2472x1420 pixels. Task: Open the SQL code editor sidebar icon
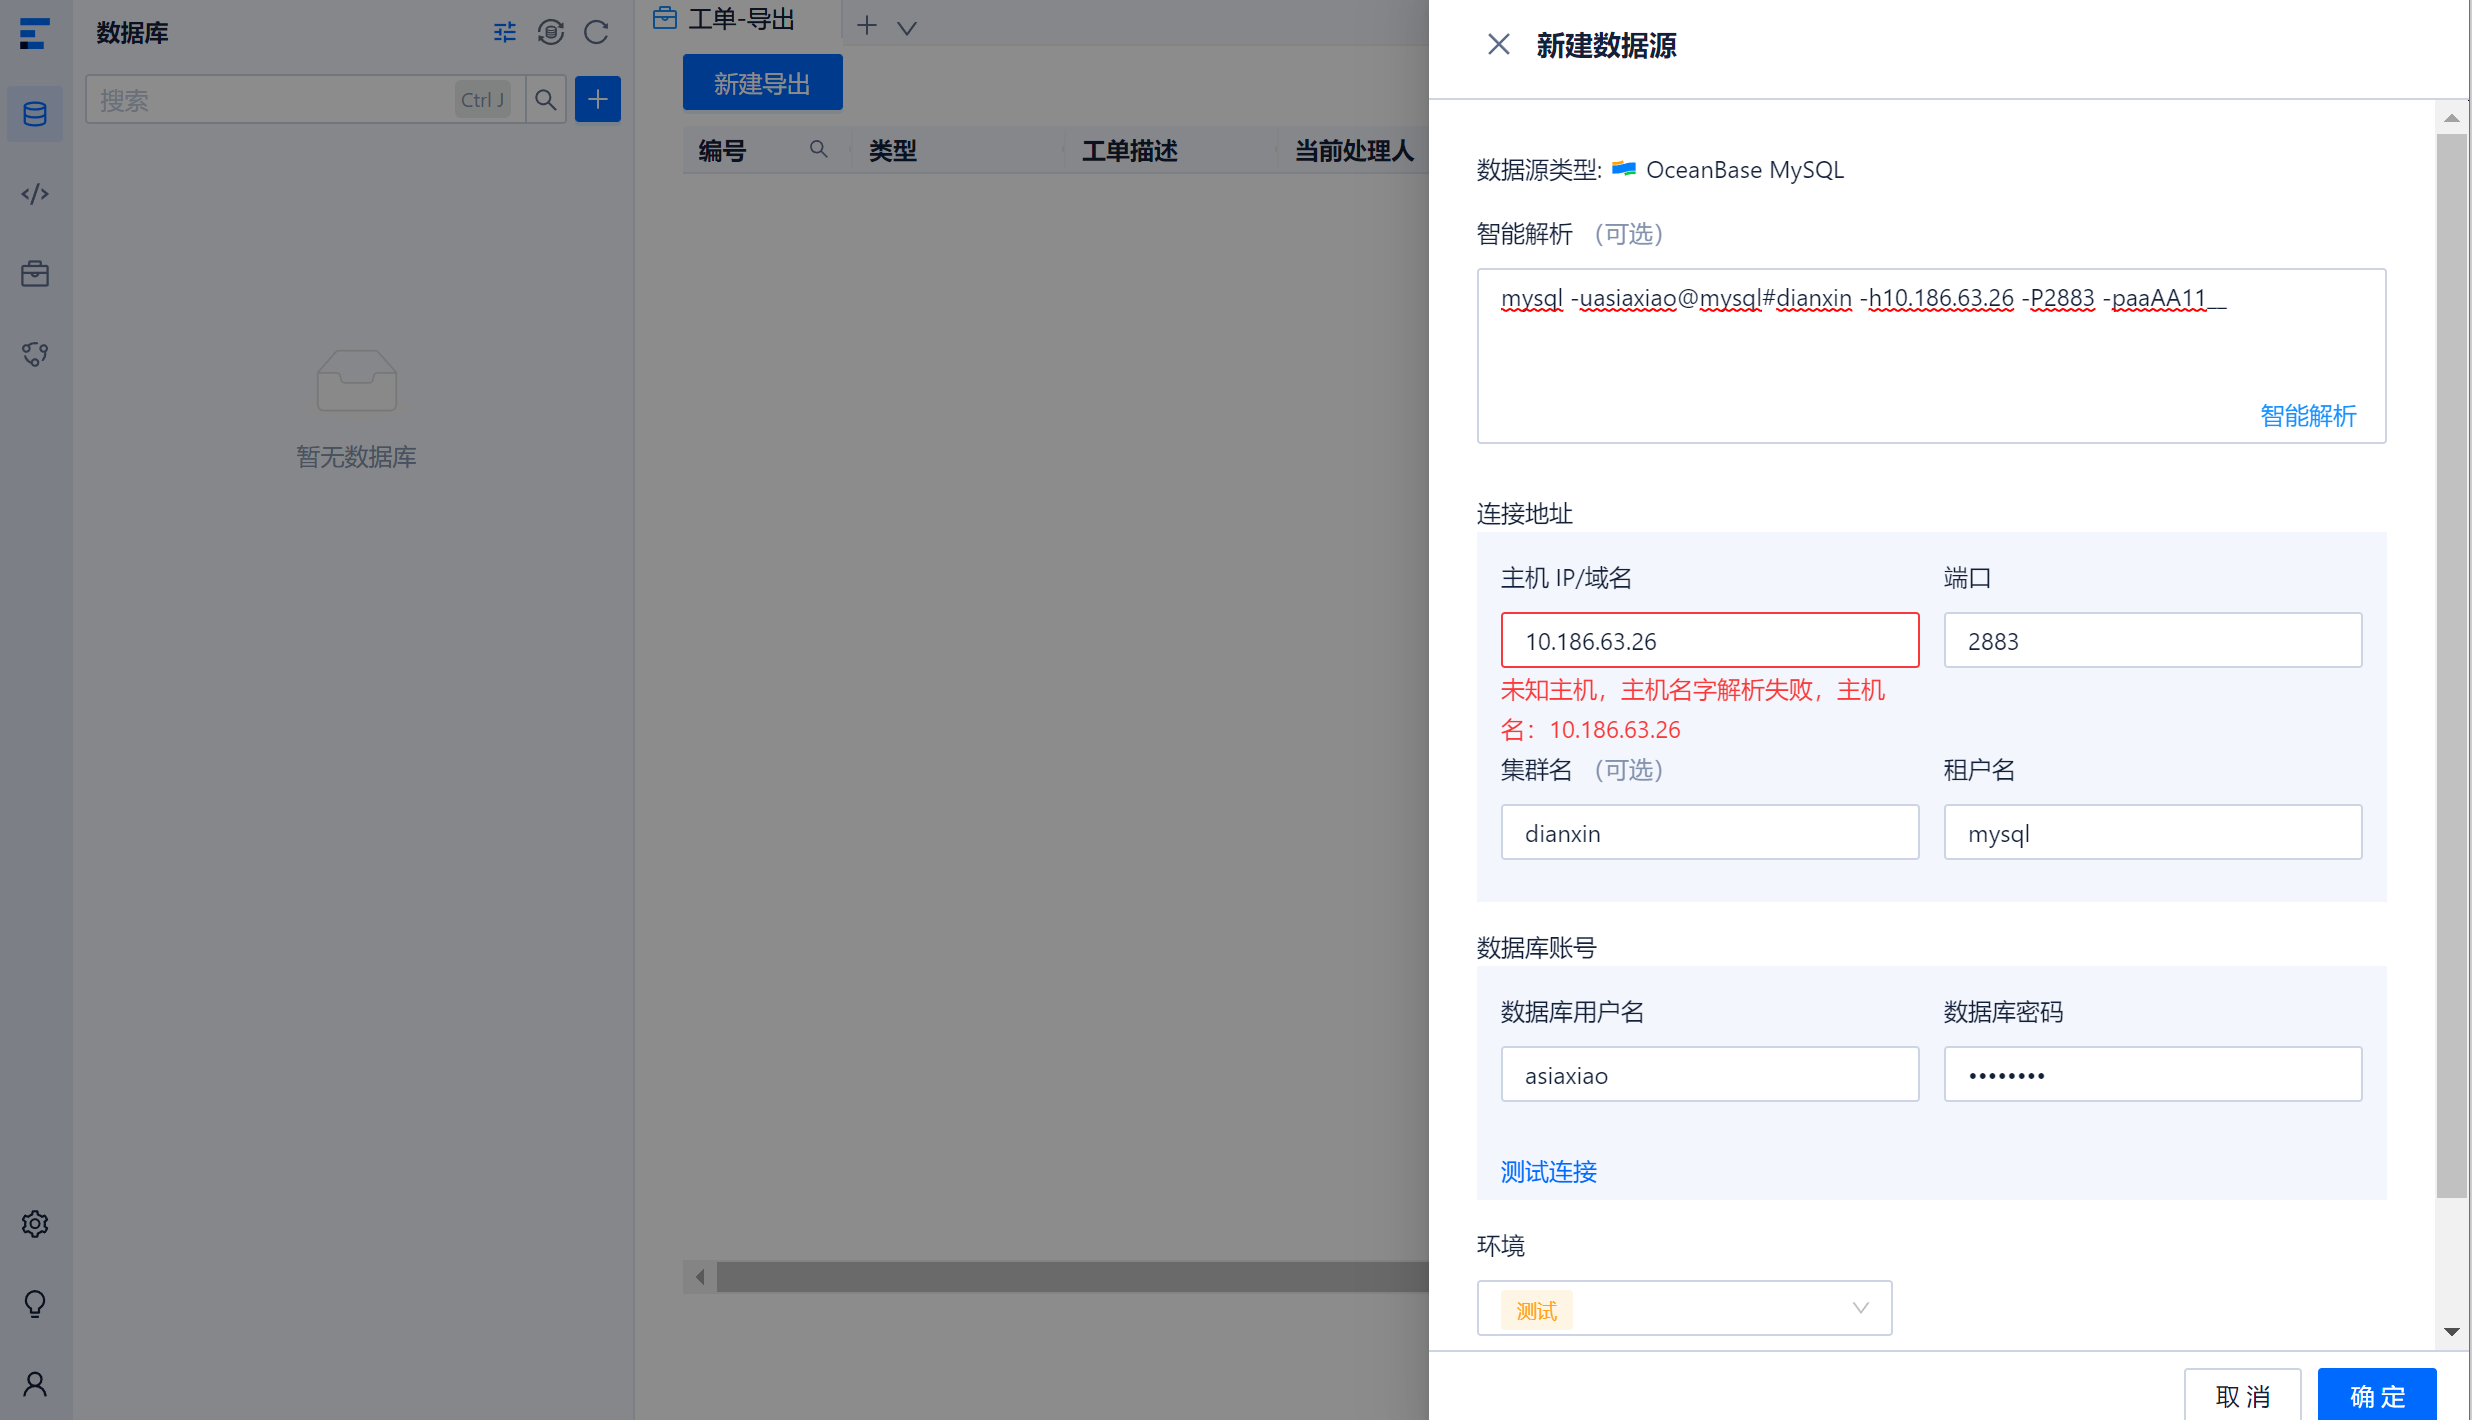(x=35, y=194)
